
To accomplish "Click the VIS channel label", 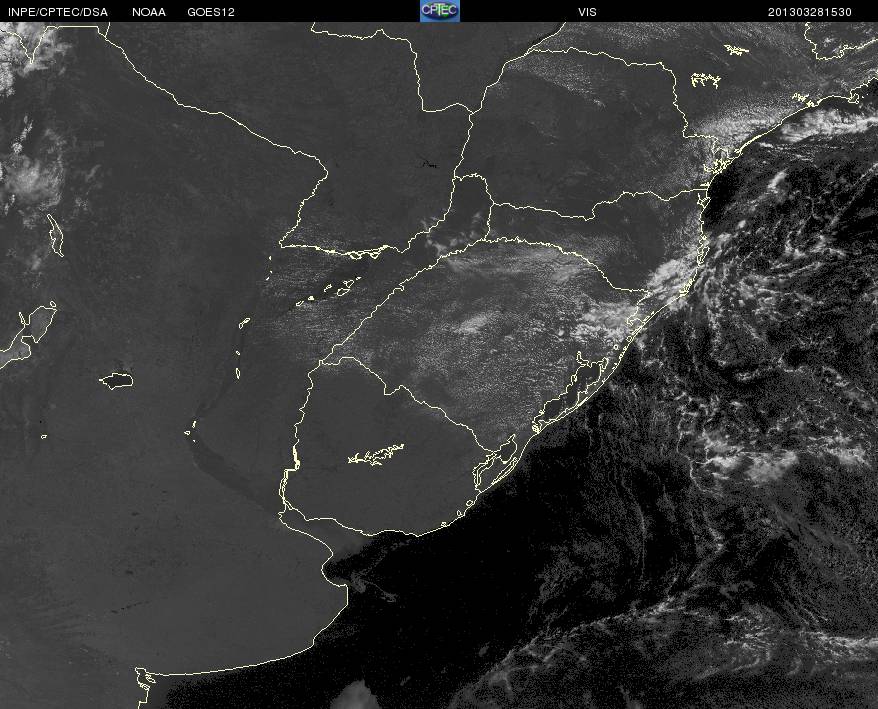I will [x=587, y=12].
